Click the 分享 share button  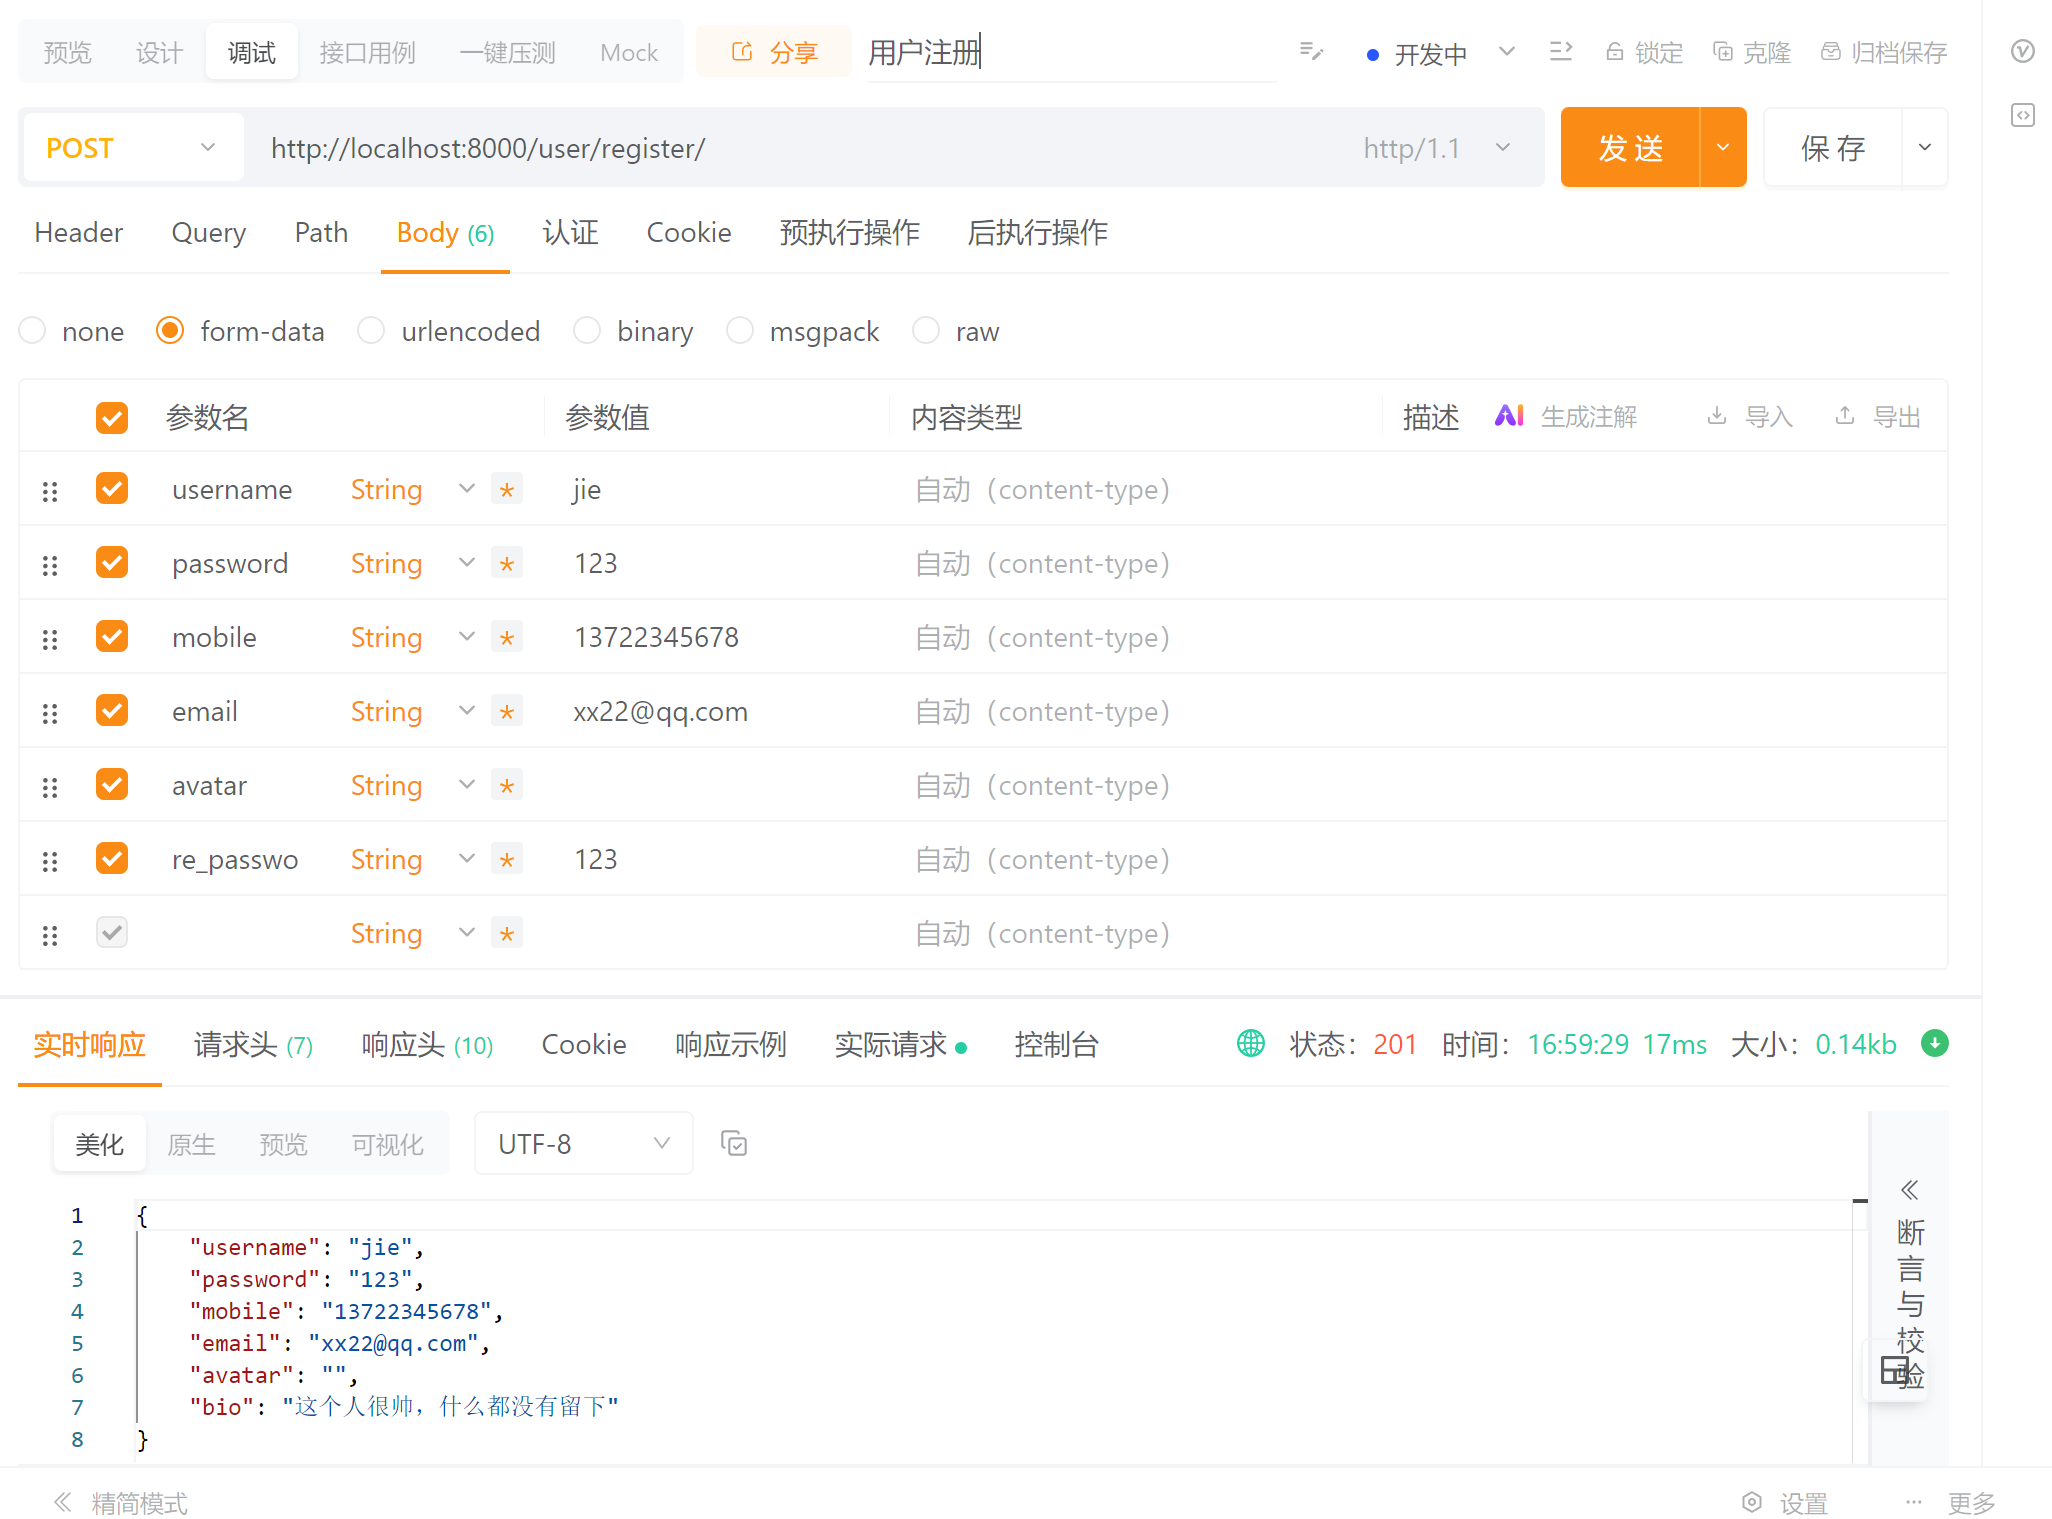[x=775, y=52]
